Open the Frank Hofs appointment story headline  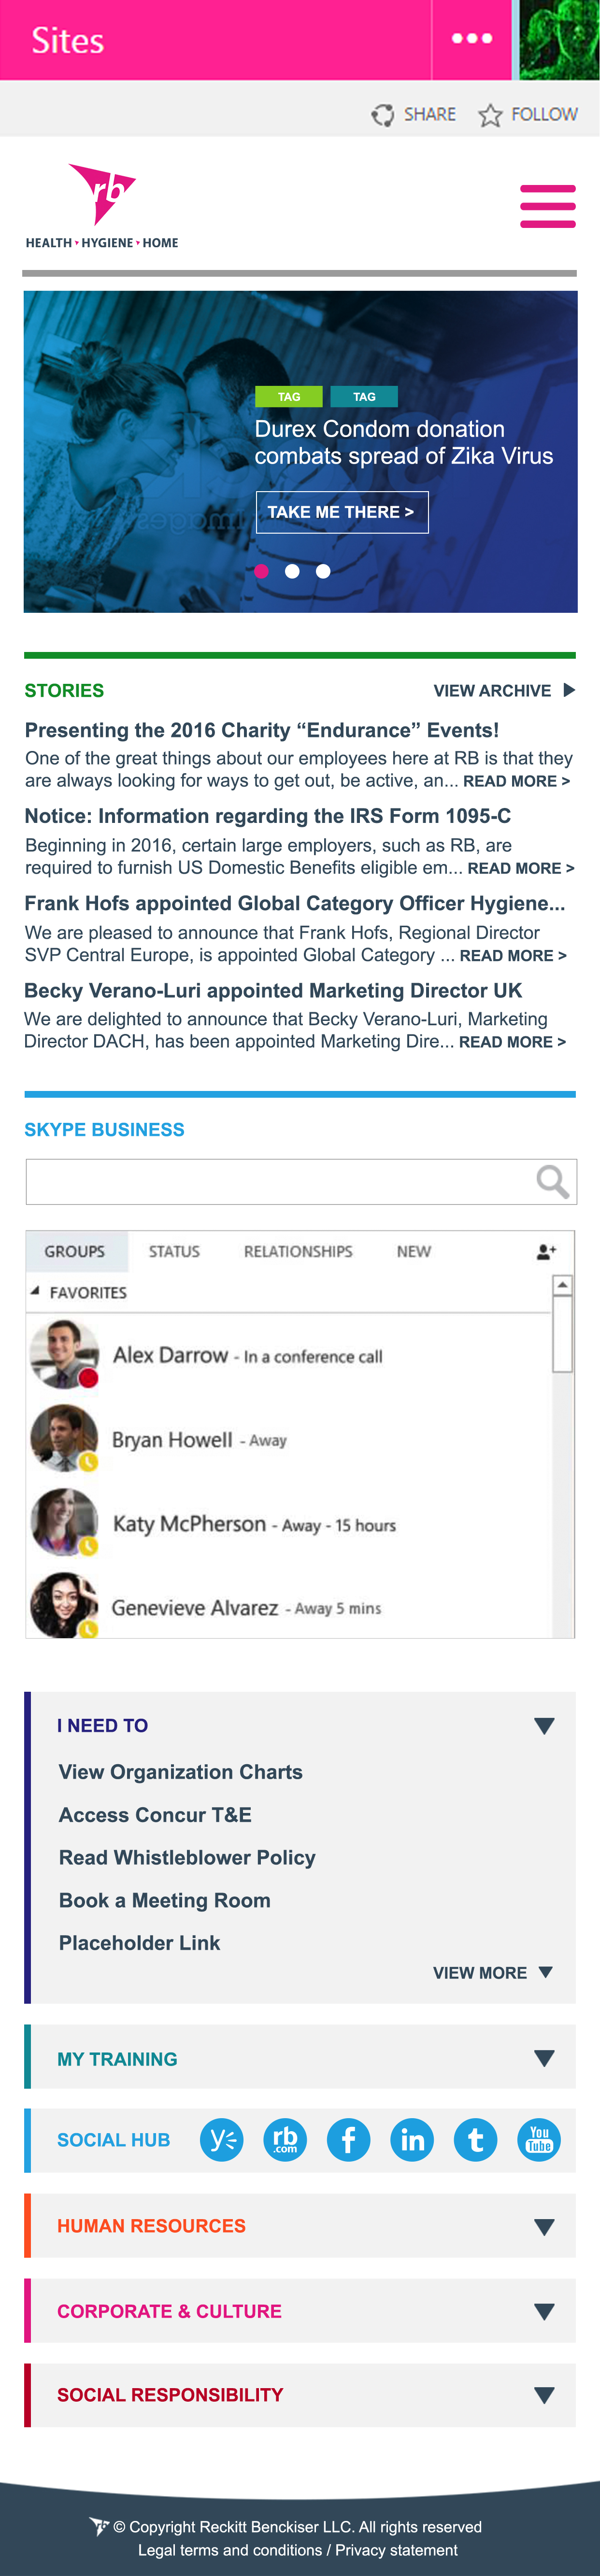pyautogui.click(x=295, y=903)
